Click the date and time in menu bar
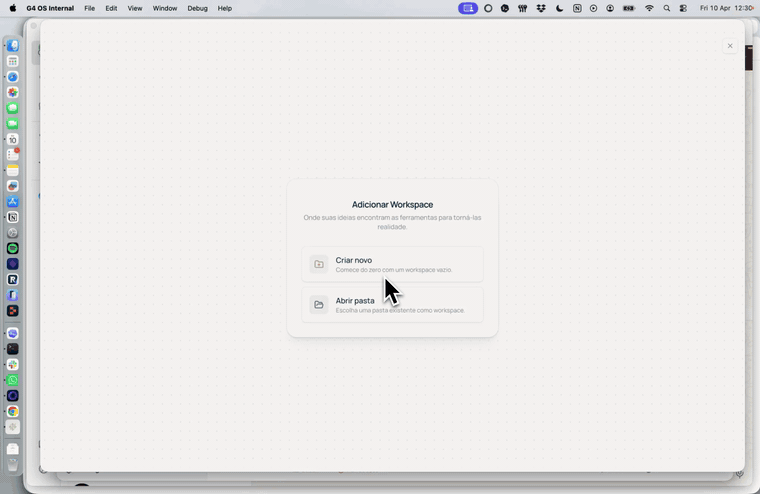The image size is (760, 494). pos(727,8)
